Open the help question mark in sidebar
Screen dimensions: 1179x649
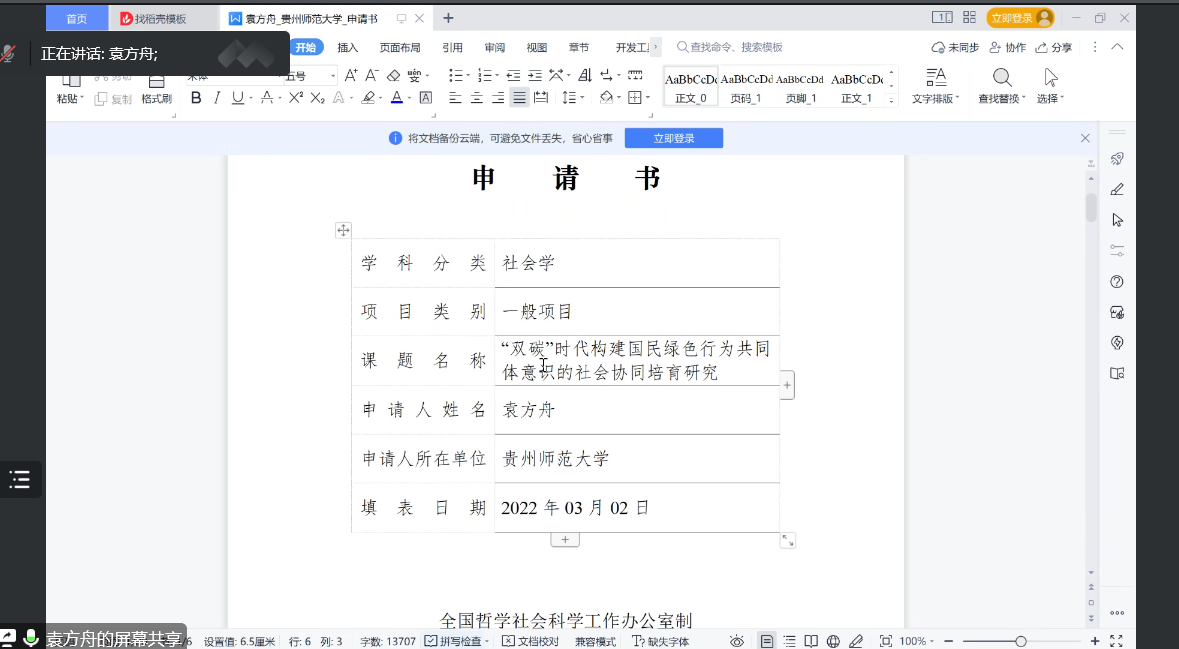pos(1117,282)
